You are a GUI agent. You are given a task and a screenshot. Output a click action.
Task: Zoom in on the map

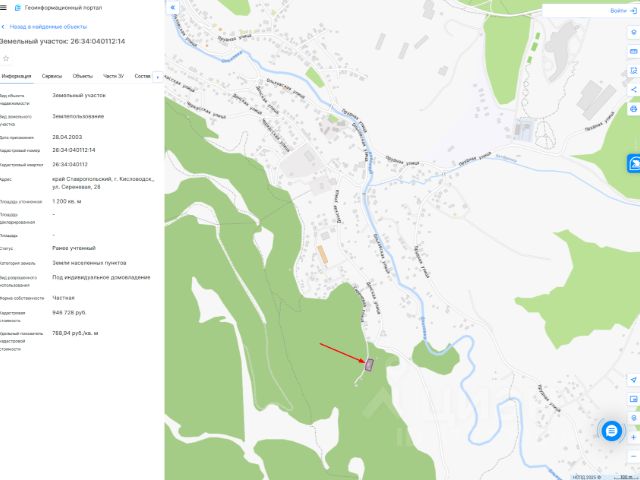tap(633, 437)
